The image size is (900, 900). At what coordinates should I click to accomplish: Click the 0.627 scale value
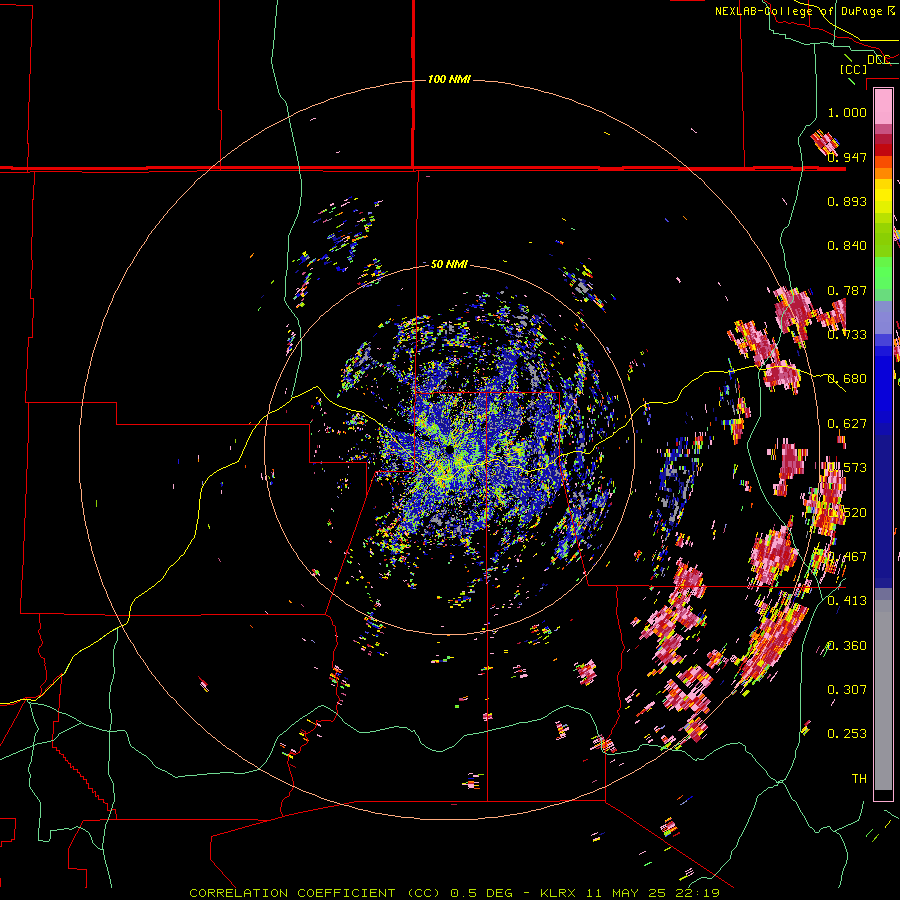coord(847,424)
